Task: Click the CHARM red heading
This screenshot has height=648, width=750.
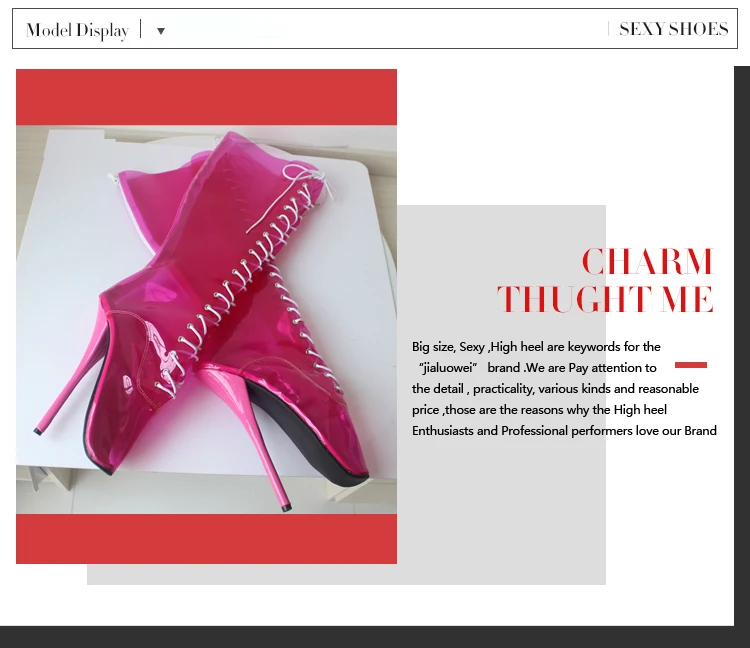Action: click(x=648, y=262)
